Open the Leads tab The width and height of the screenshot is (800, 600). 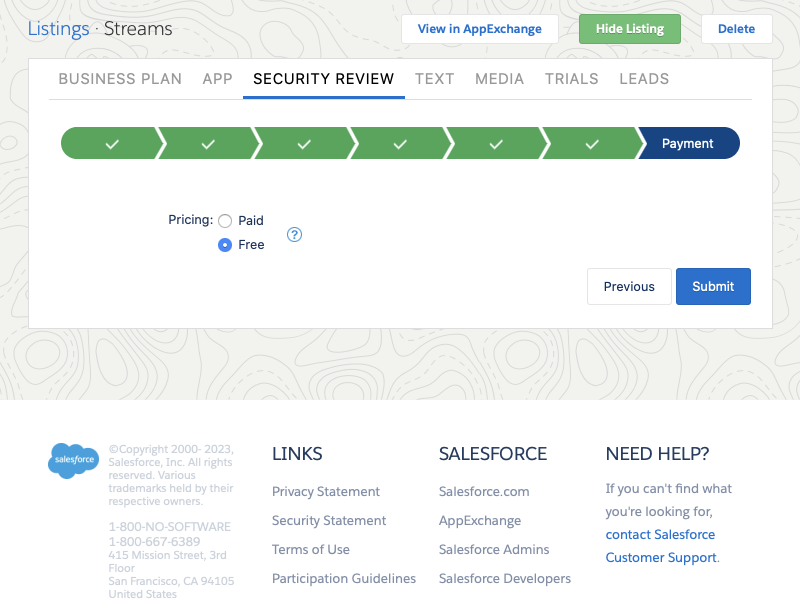click(644, 79)
